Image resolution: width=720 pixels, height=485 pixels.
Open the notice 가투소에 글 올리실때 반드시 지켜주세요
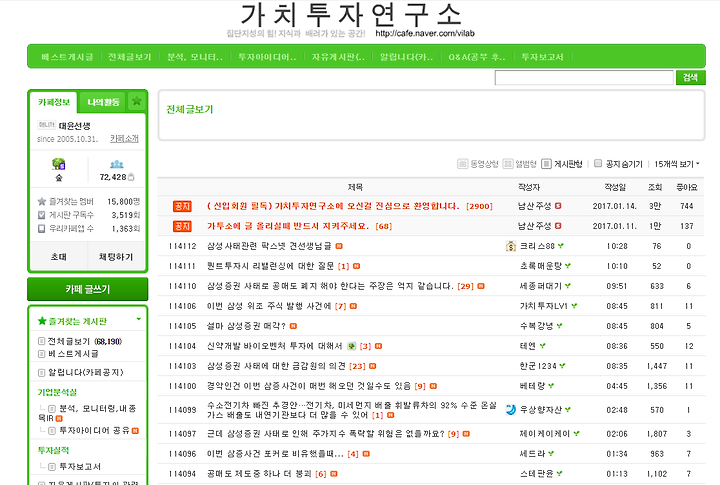(288, 226)
